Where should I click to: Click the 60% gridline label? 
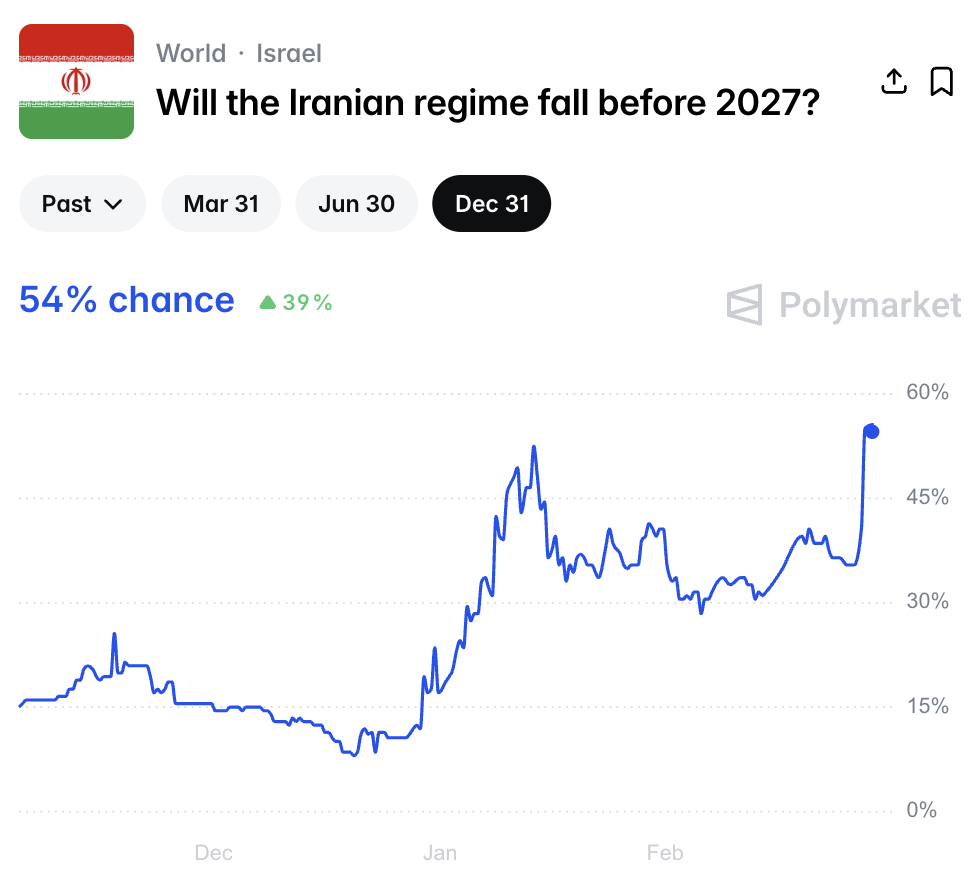click(x=927, y=392)
